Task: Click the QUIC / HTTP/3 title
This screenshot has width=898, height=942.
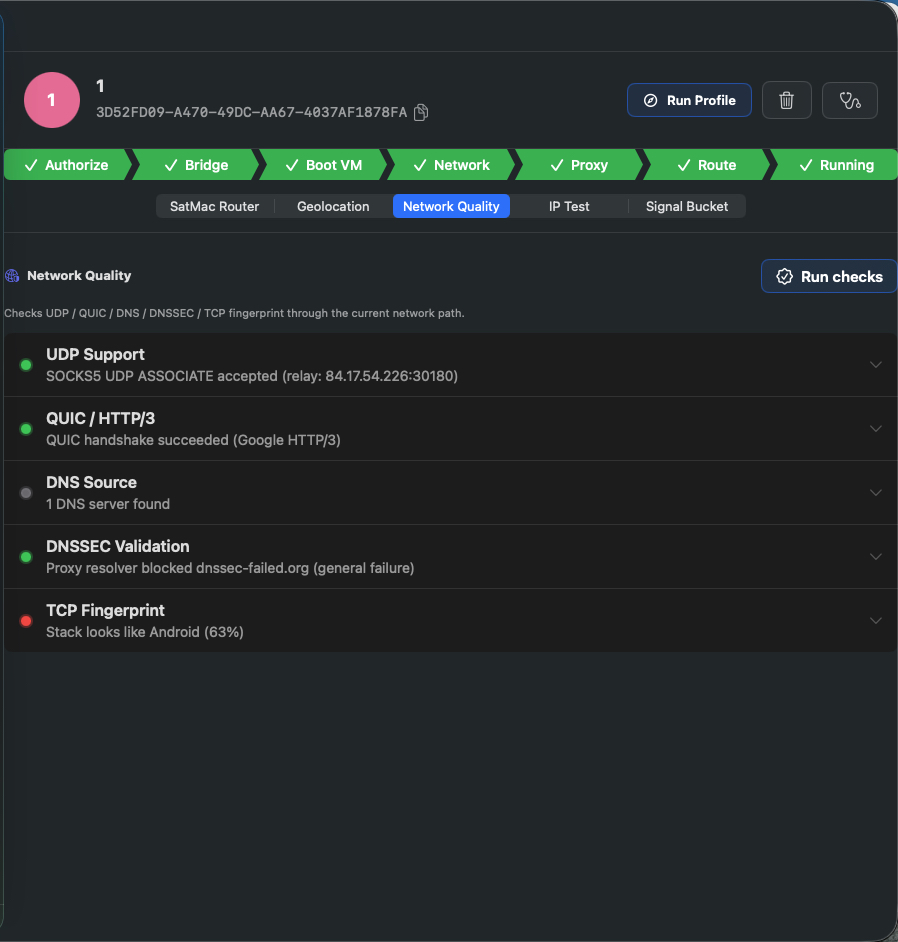Action: pos(100,418)
